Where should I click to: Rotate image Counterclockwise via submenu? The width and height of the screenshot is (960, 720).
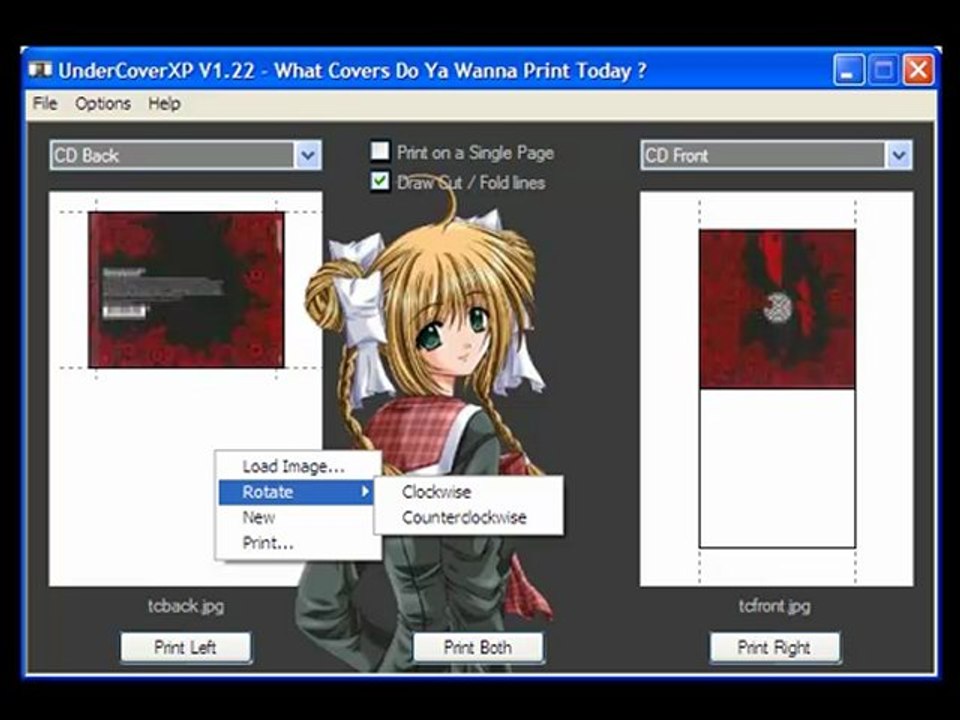click(x=464, y=517)
